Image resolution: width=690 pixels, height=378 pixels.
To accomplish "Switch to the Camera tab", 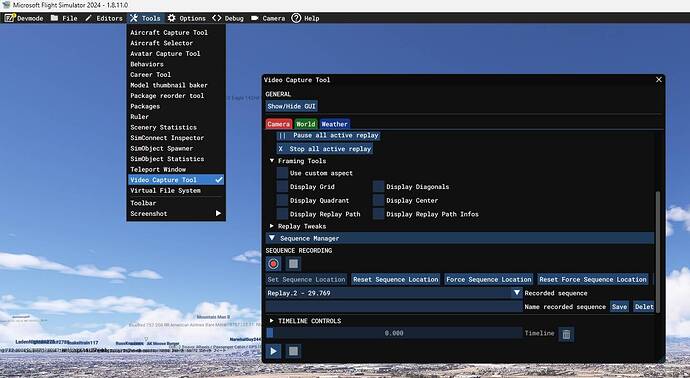I will (x=279, y=124).
